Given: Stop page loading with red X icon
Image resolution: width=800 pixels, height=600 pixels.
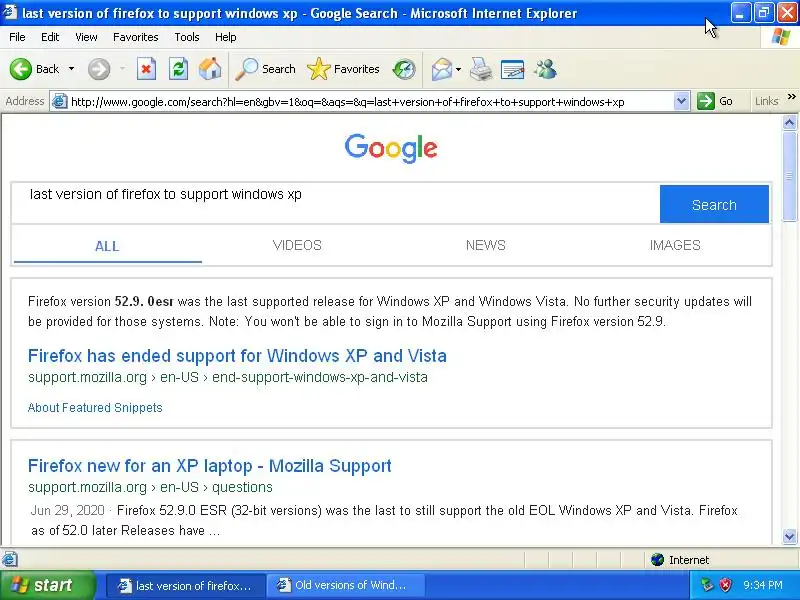Looking at the screenshot, I should point(146,69).
